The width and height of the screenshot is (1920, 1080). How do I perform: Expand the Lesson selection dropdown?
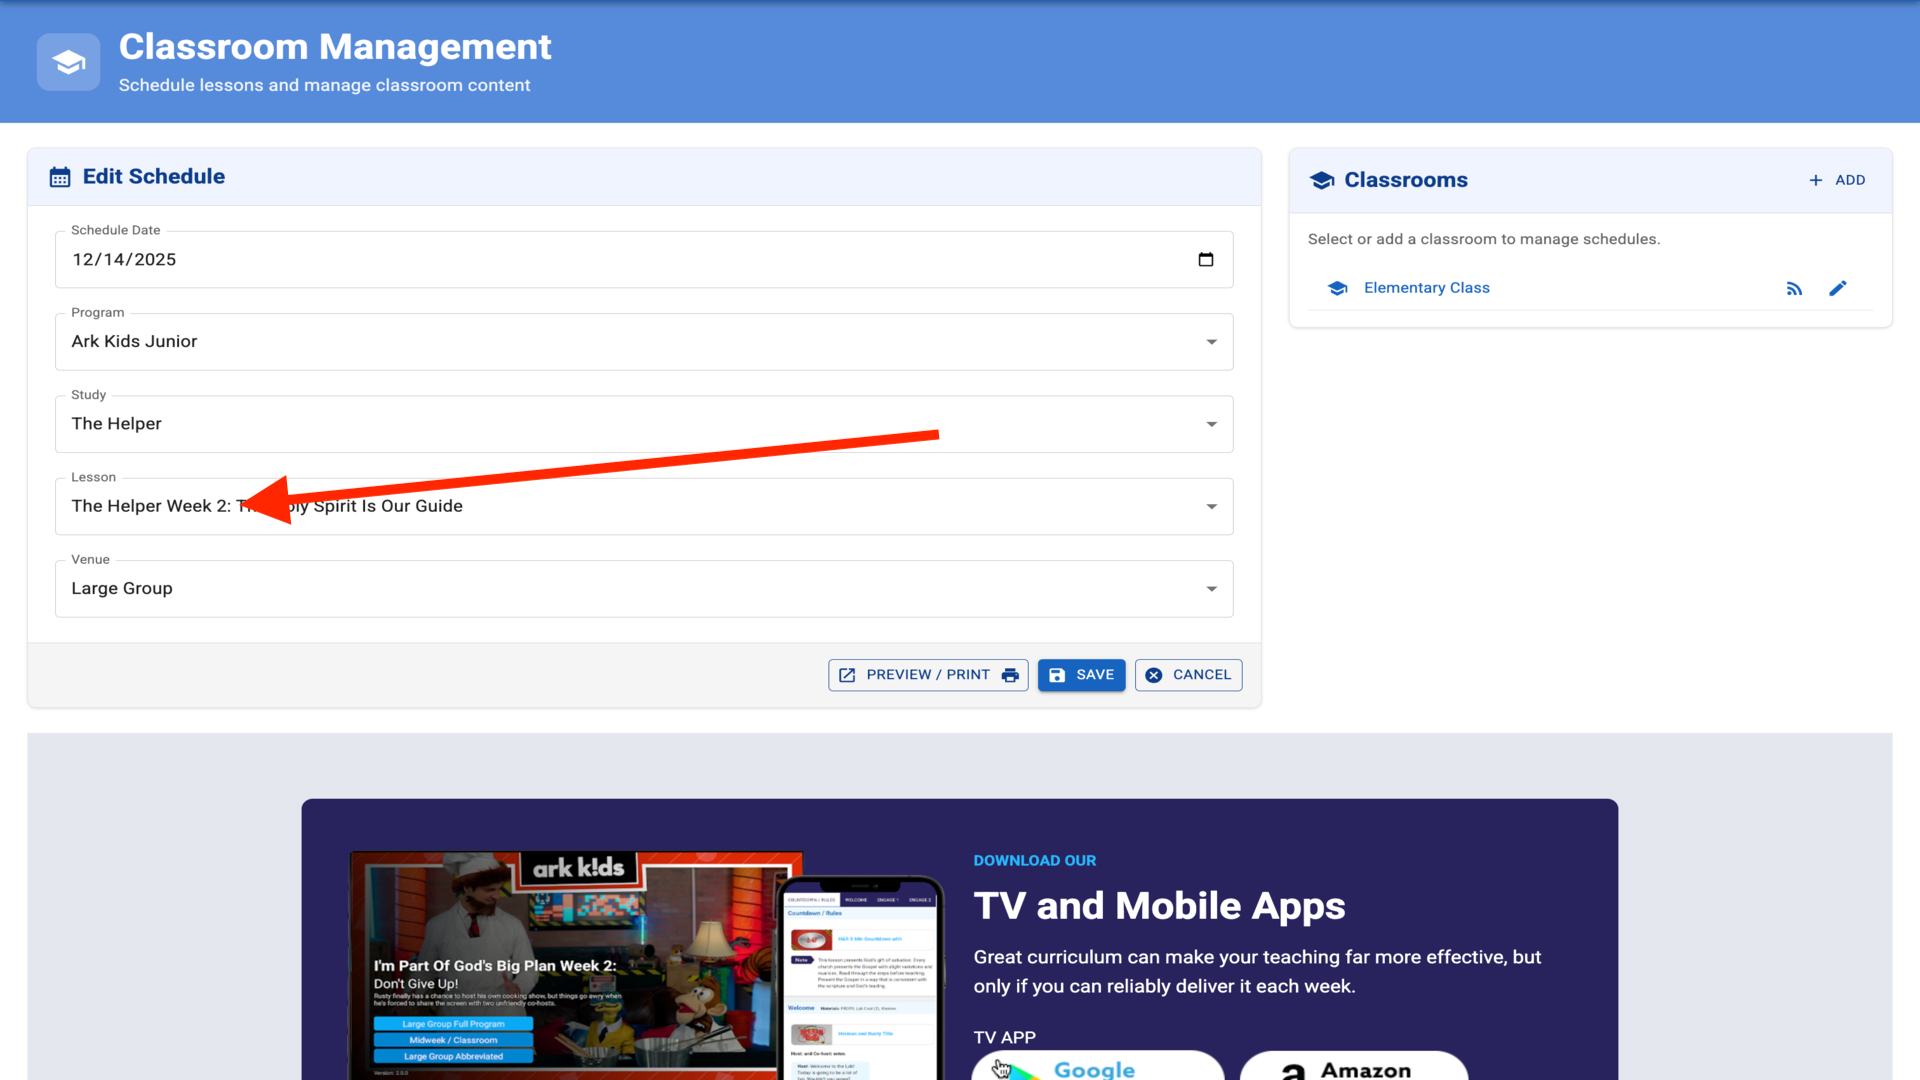coord(1211,507)
